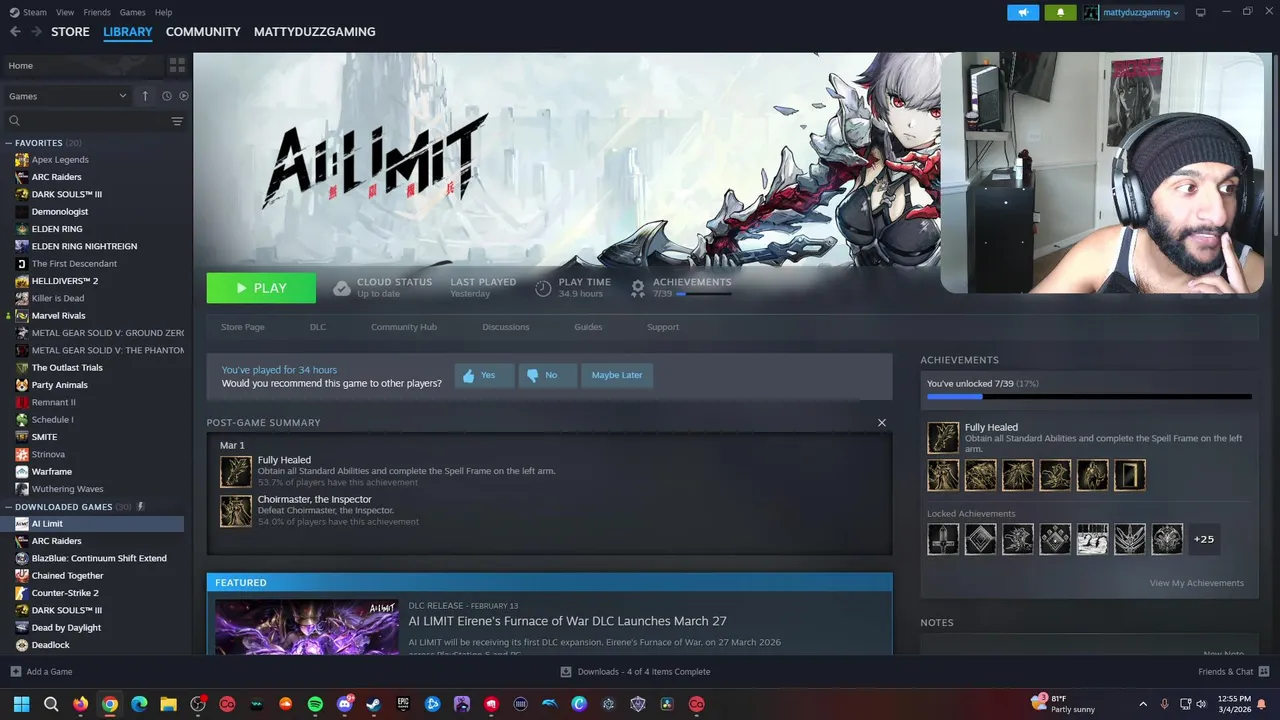The image size is (1280, 720).
Task: Click the Fully Healed achievement icon in post-game summary
Action: (x=236, y=471)
